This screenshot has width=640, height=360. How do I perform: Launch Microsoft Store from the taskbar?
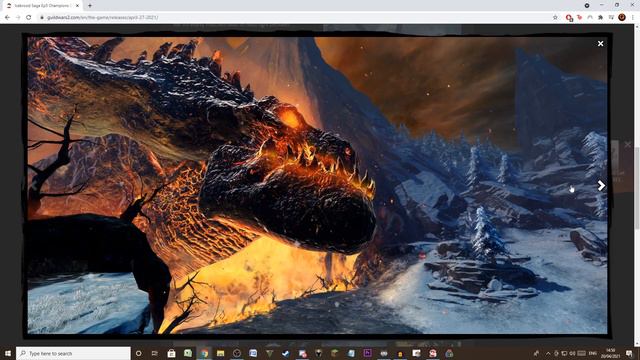point(171,353)
